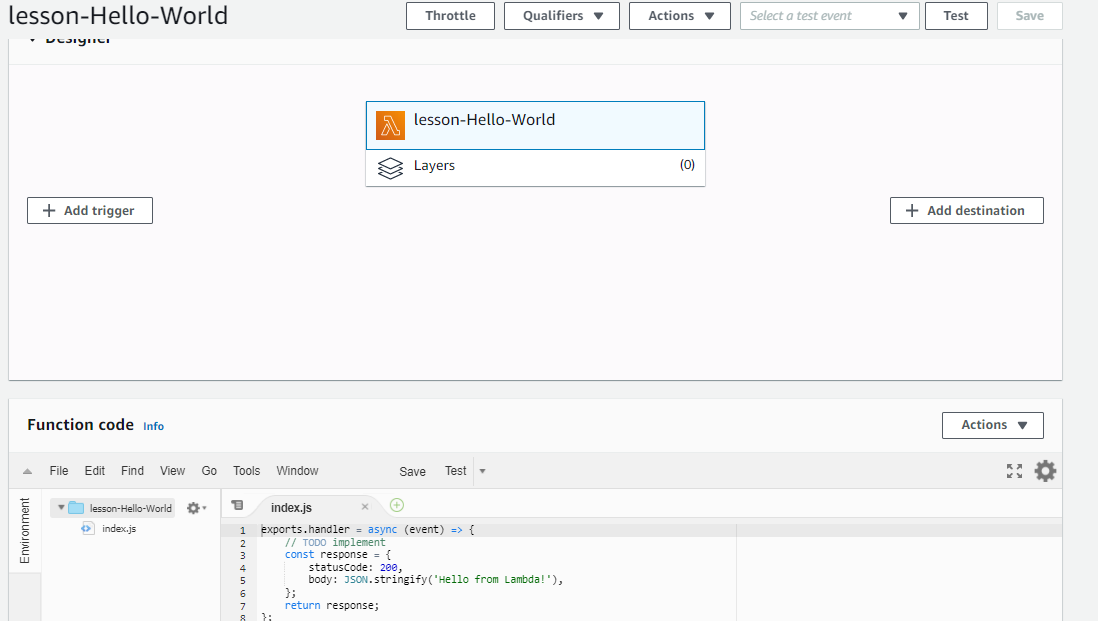Open the Select a test event dropdown

point(829,15)
